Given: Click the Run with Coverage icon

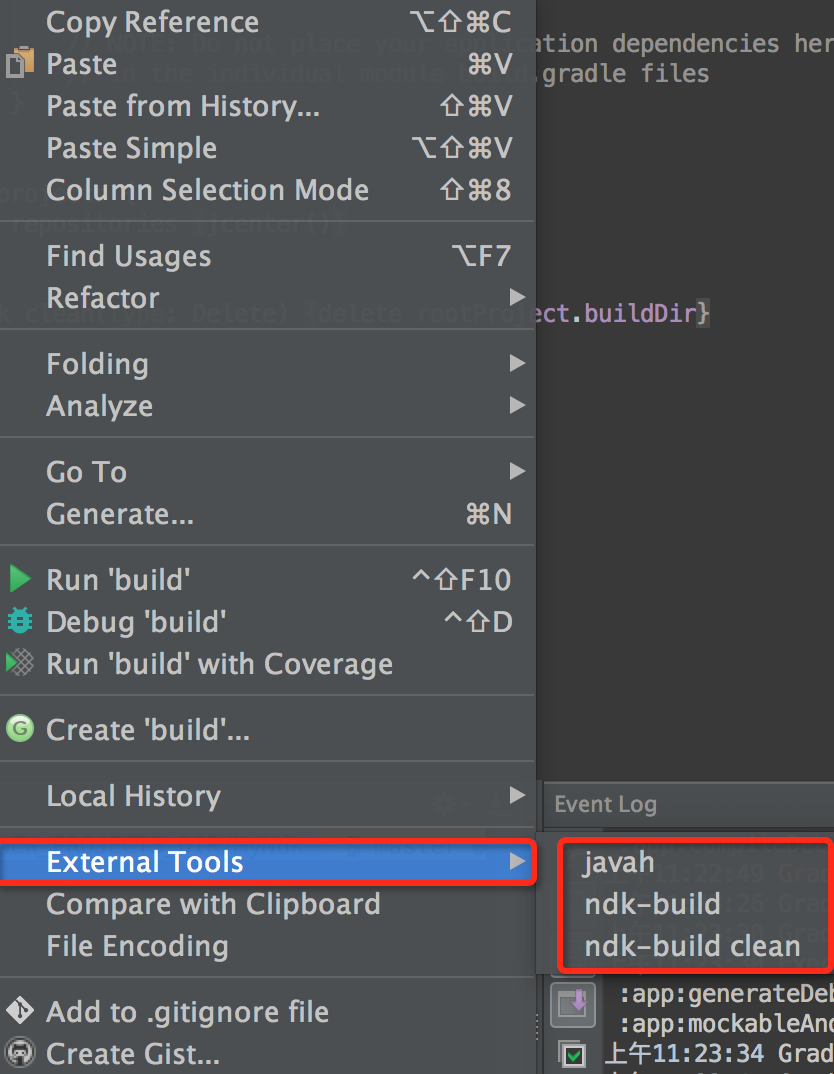Looking at the screenshot, I should coord(20,663).
